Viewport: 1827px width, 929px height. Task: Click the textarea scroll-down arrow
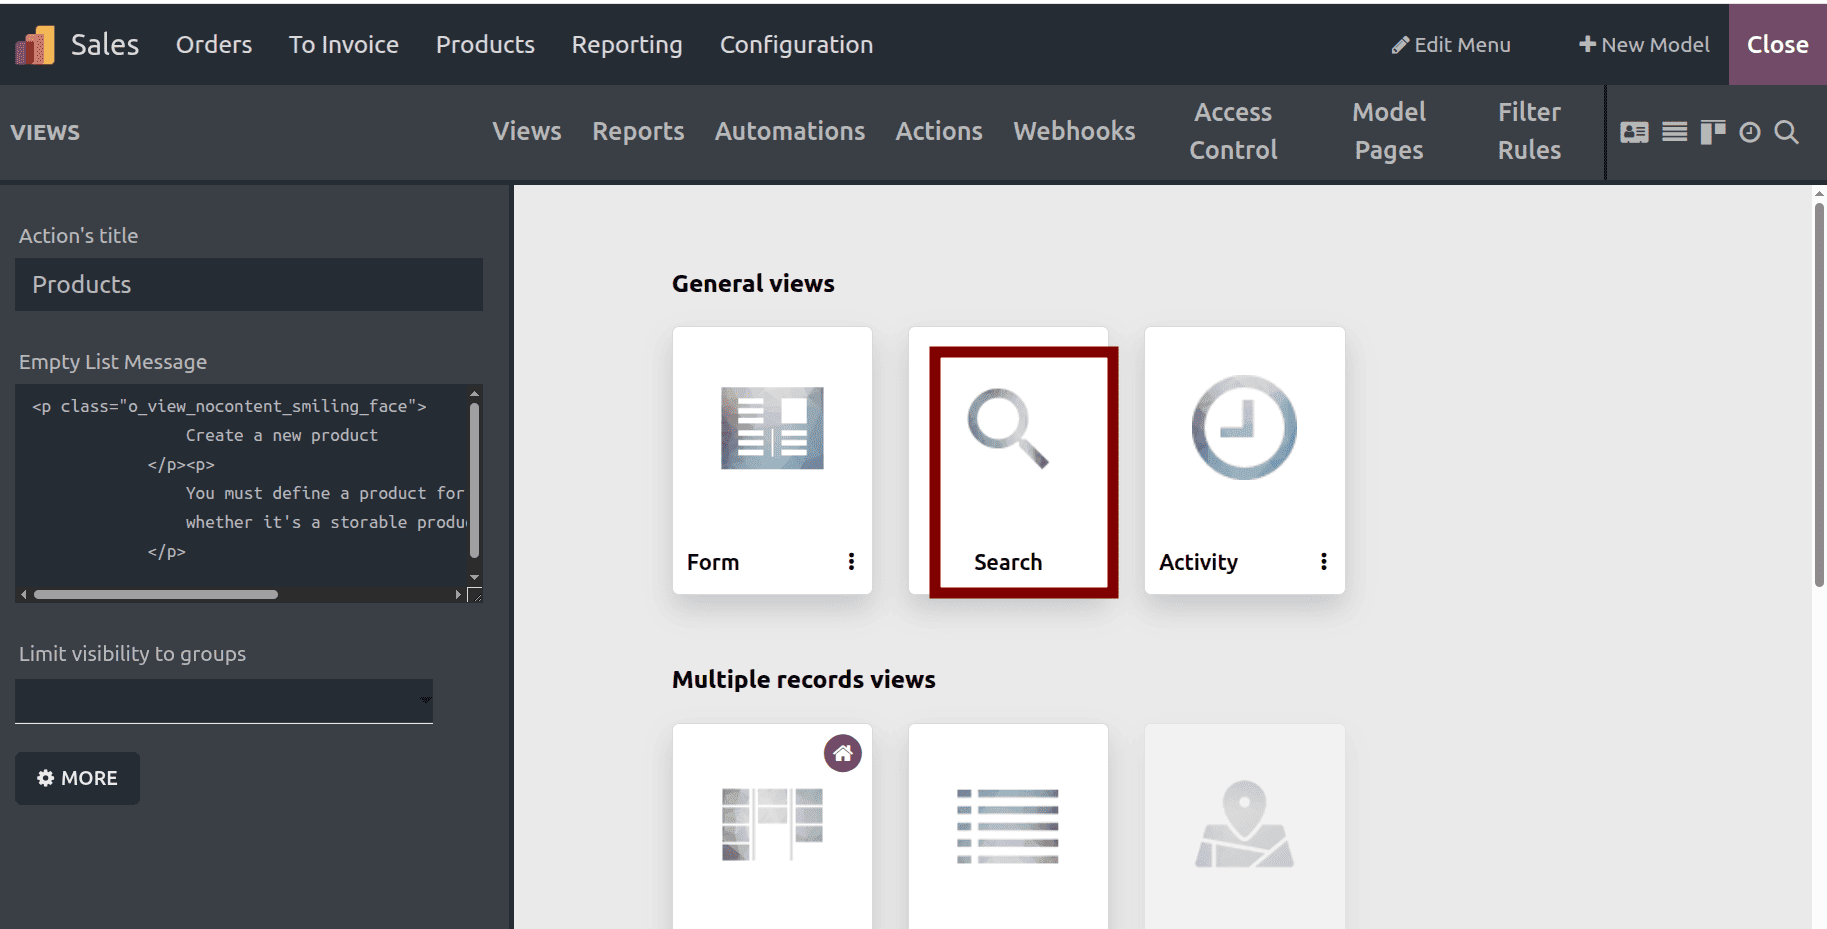474,577
